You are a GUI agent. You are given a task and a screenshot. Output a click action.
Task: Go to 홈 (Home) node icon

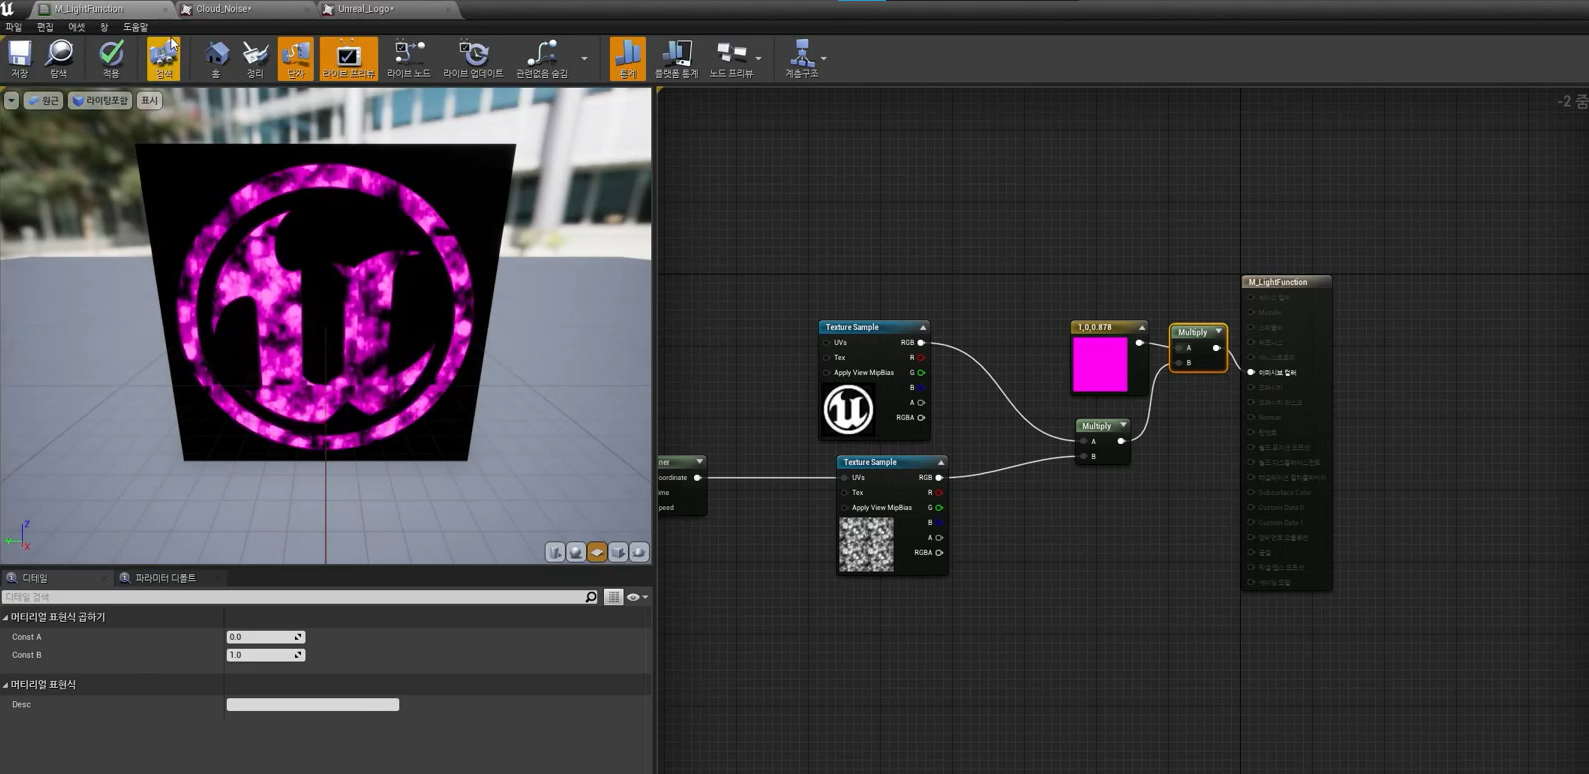point(215,58)
